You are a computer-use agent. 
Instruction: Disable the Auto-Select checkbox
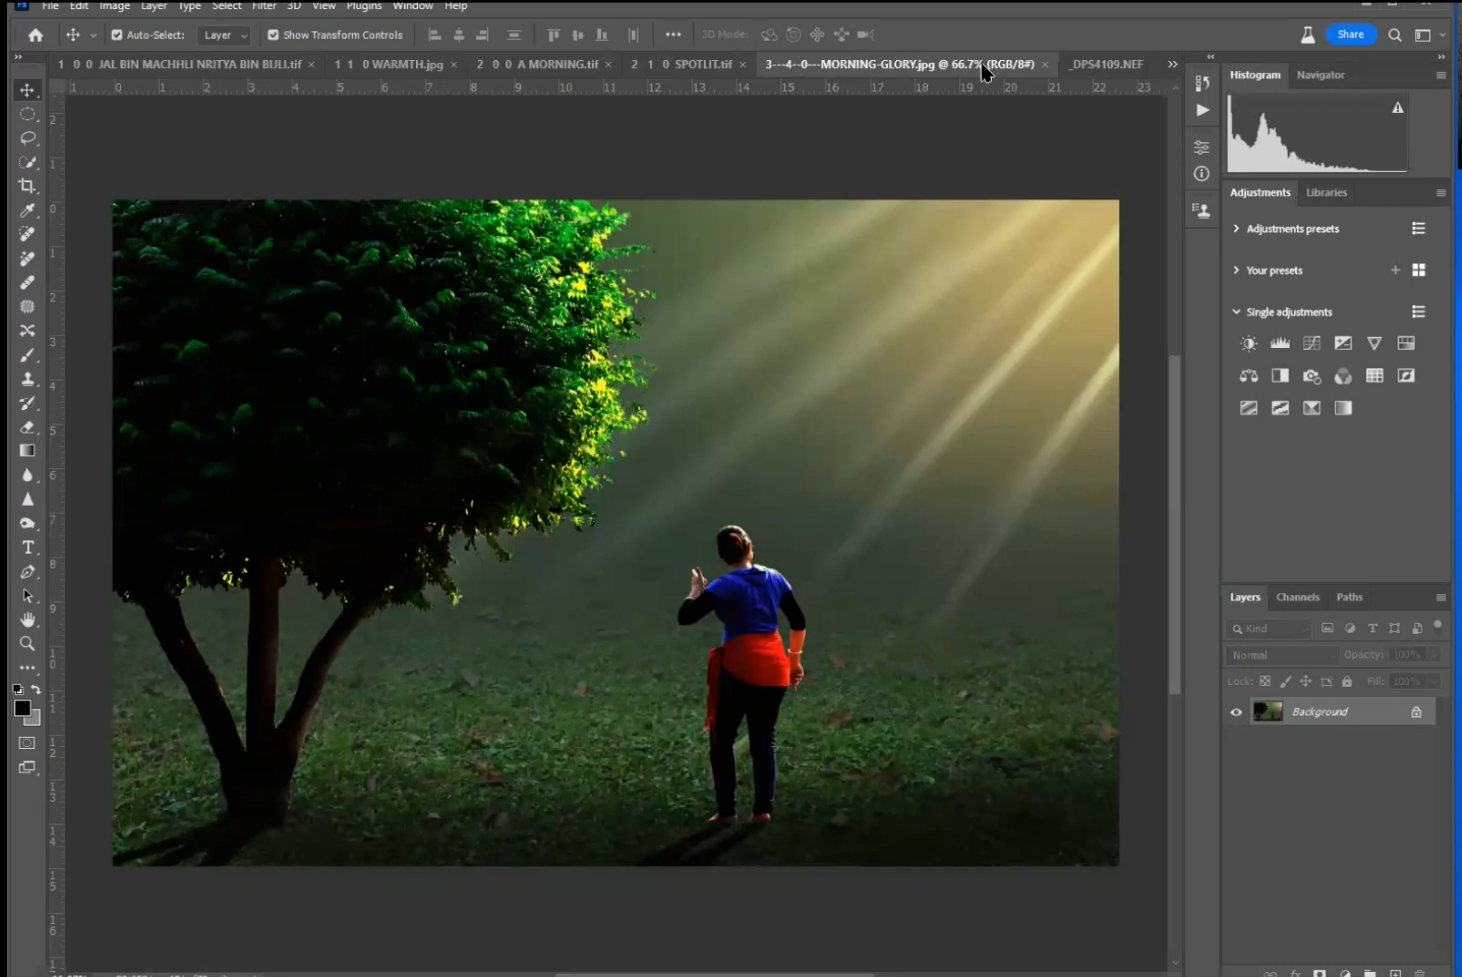[x=117, y=35]
